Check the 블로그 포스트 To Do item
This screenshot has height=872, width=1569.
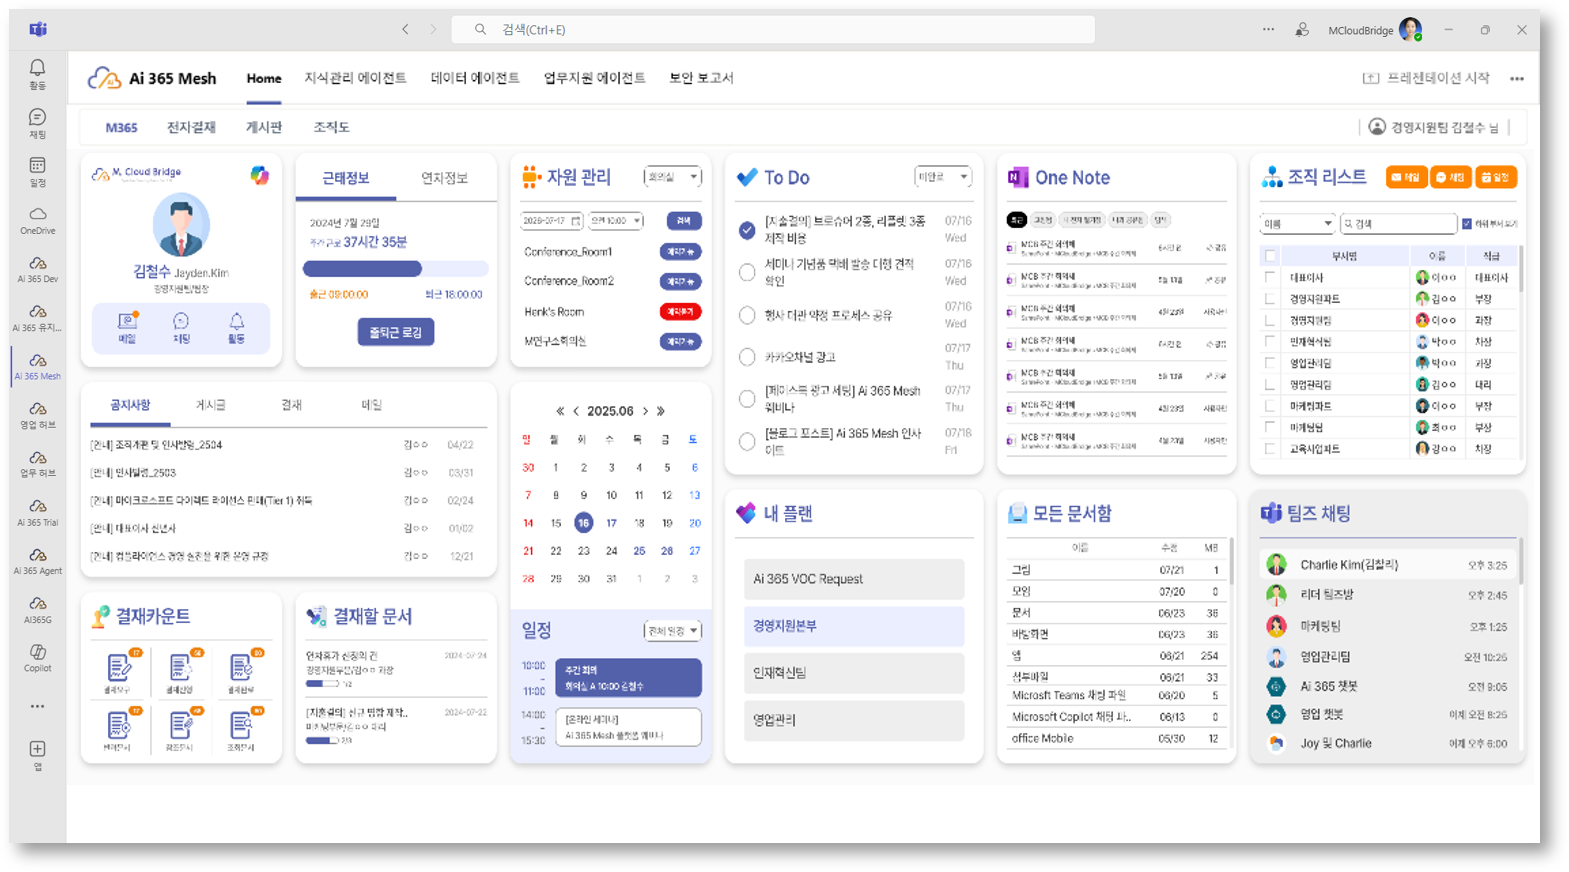[747, 441]
